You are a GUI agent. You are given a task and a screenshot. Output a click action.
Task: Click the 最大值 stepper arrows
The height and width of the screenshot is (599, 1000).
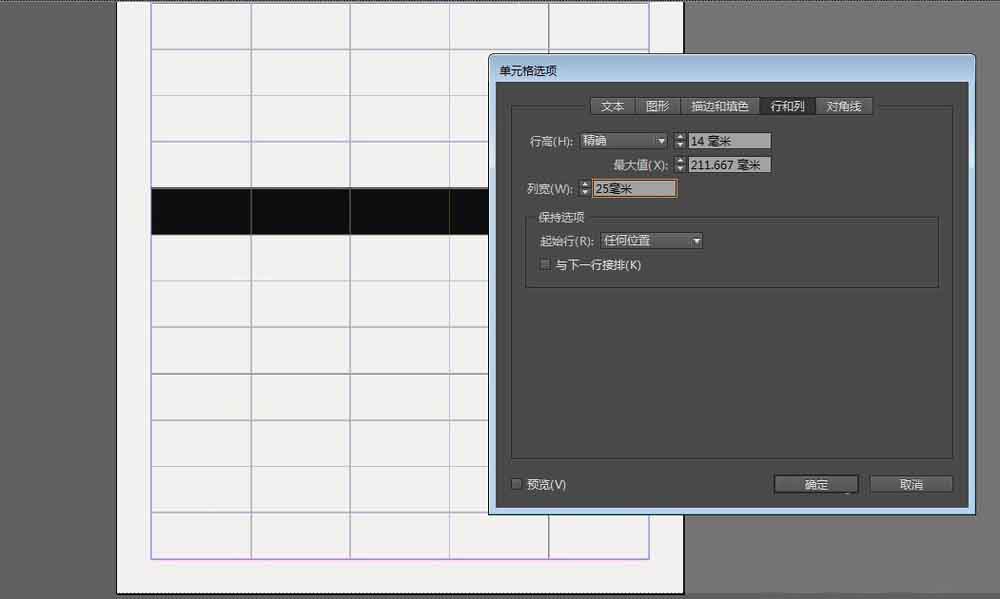point(680,165)
